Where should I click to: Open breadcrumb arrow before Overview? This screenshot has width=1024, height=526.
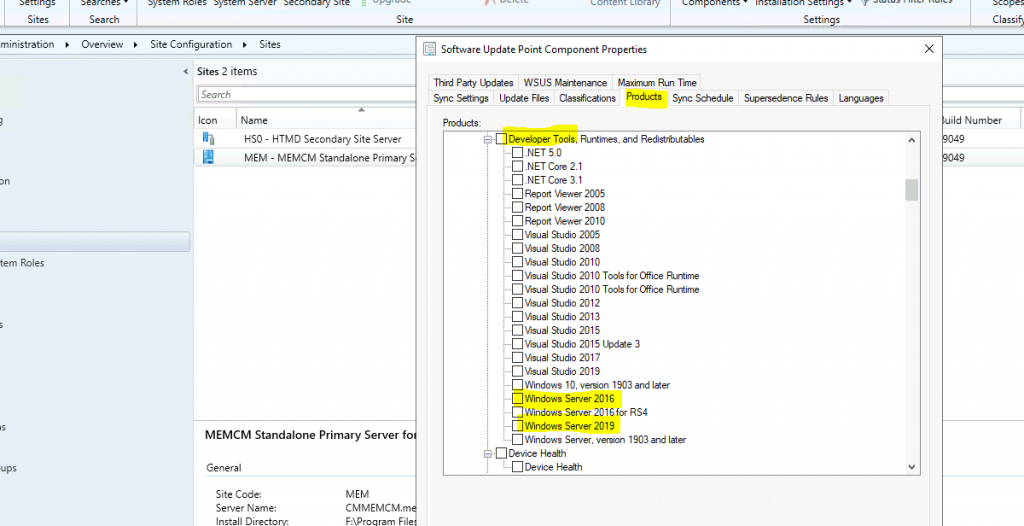click(68, 45)
